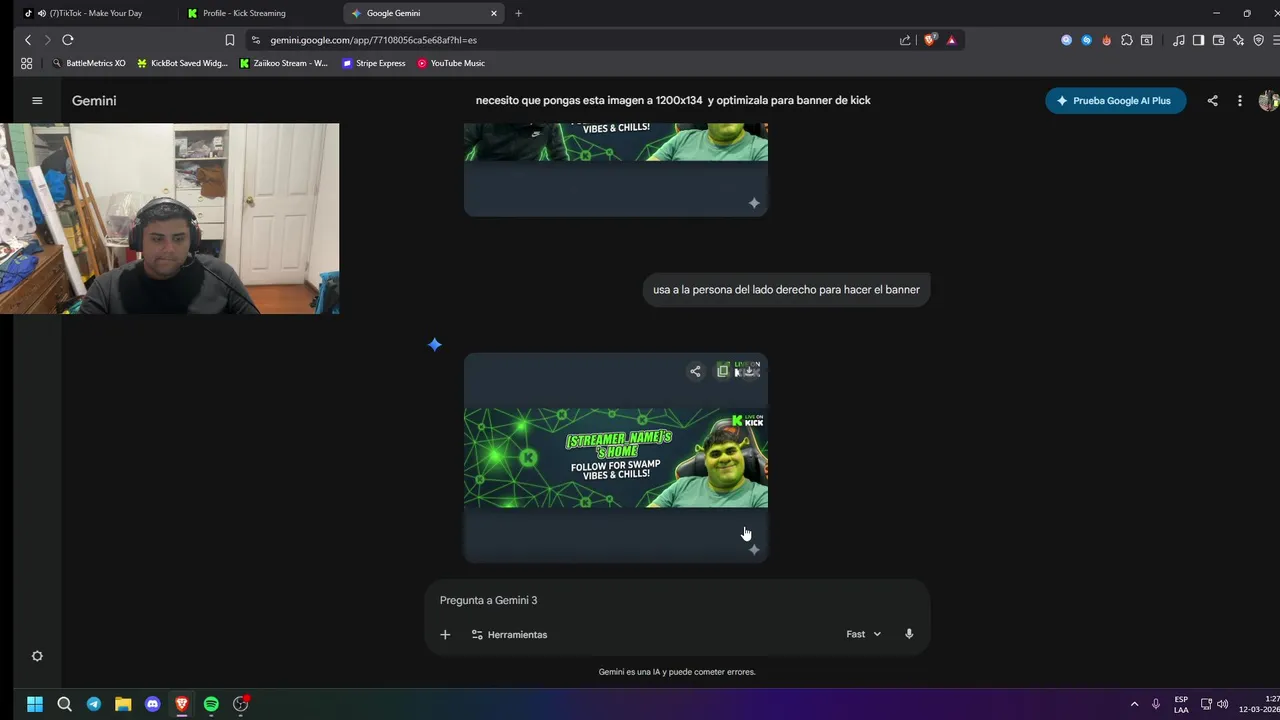Screen dimensions: 1280x720
Task: Open a new browser tab
Action: coord(518,13)
